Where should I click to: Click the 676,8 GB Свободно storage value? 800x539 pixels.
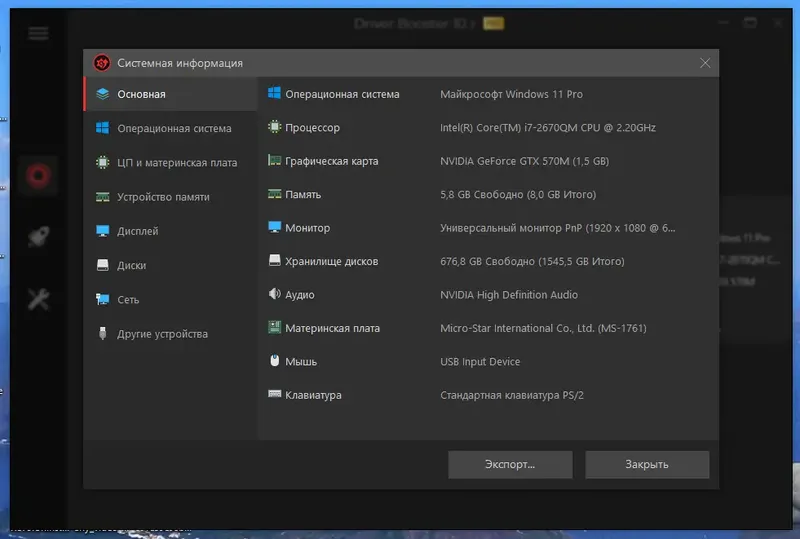pos(532,261)
